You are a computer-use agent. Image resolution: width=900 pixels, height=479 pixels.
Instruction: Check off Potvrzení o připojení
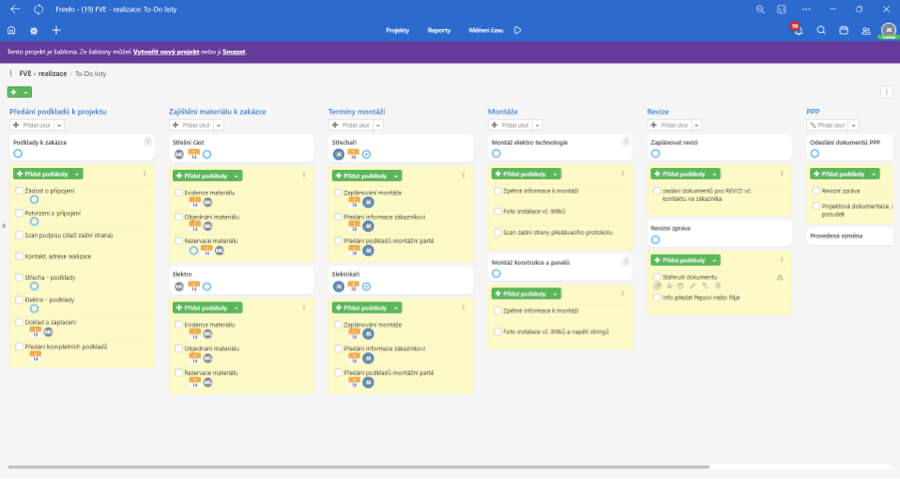click(x=20, y=213)
